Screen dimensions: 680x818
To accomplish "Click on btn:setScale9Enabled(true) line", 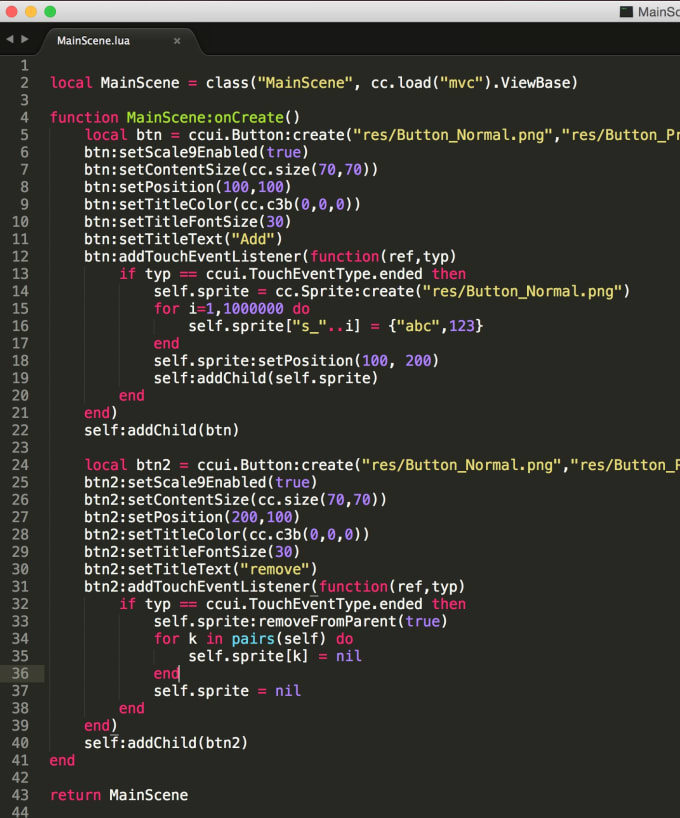I will (x=196, y=152).
